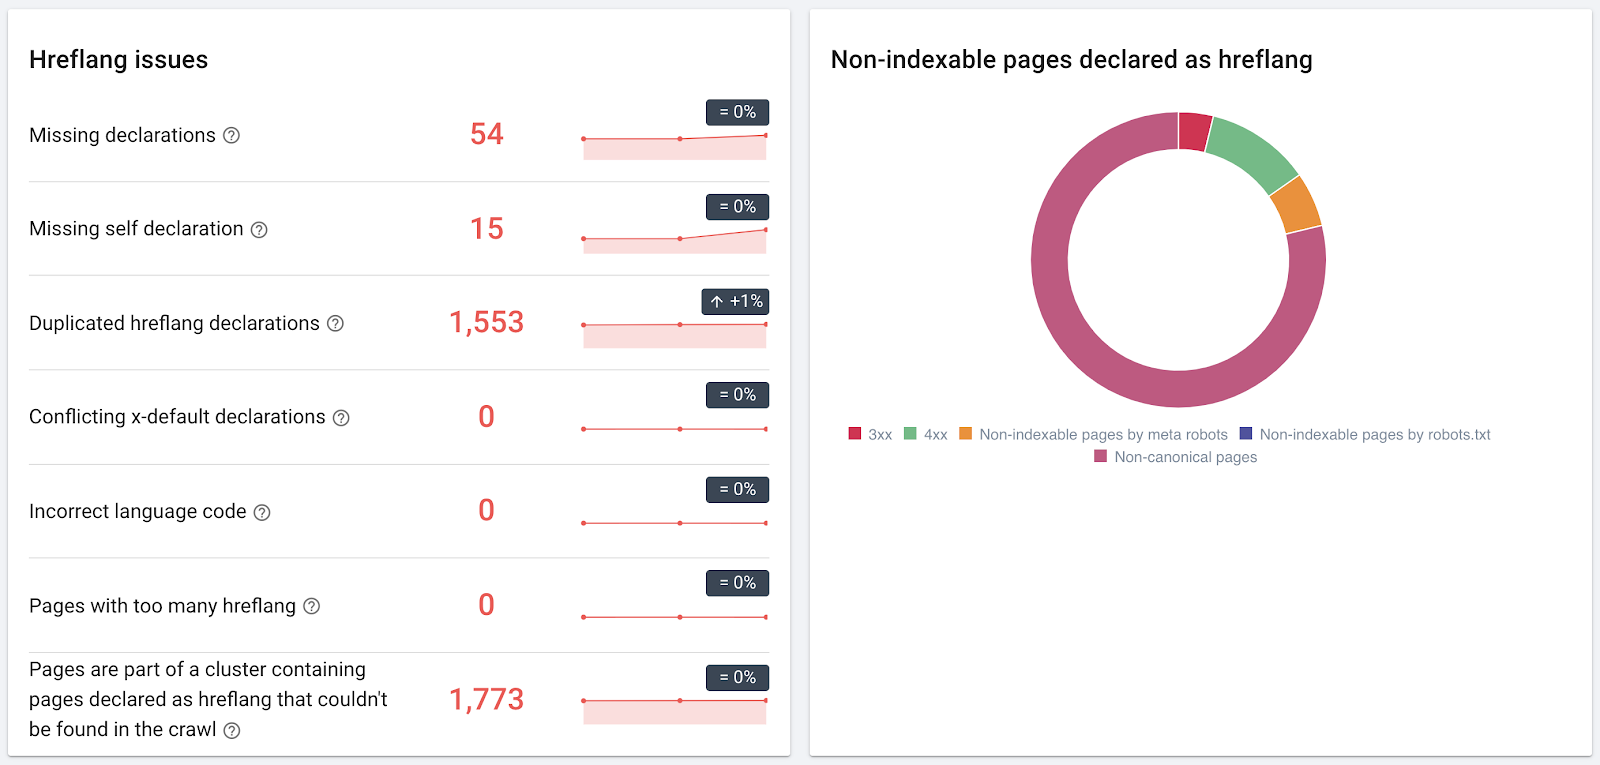Click 'Non-canonical pages' legend label
This screenshot has height=765, width=1600.
point(1186,457)
